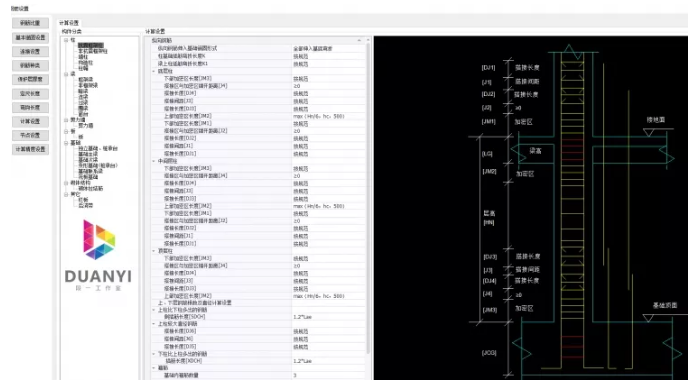The height and width of the screenshot is (390, 699).
Task: Collapse the 柱 tree node
Action: point(66,40)
